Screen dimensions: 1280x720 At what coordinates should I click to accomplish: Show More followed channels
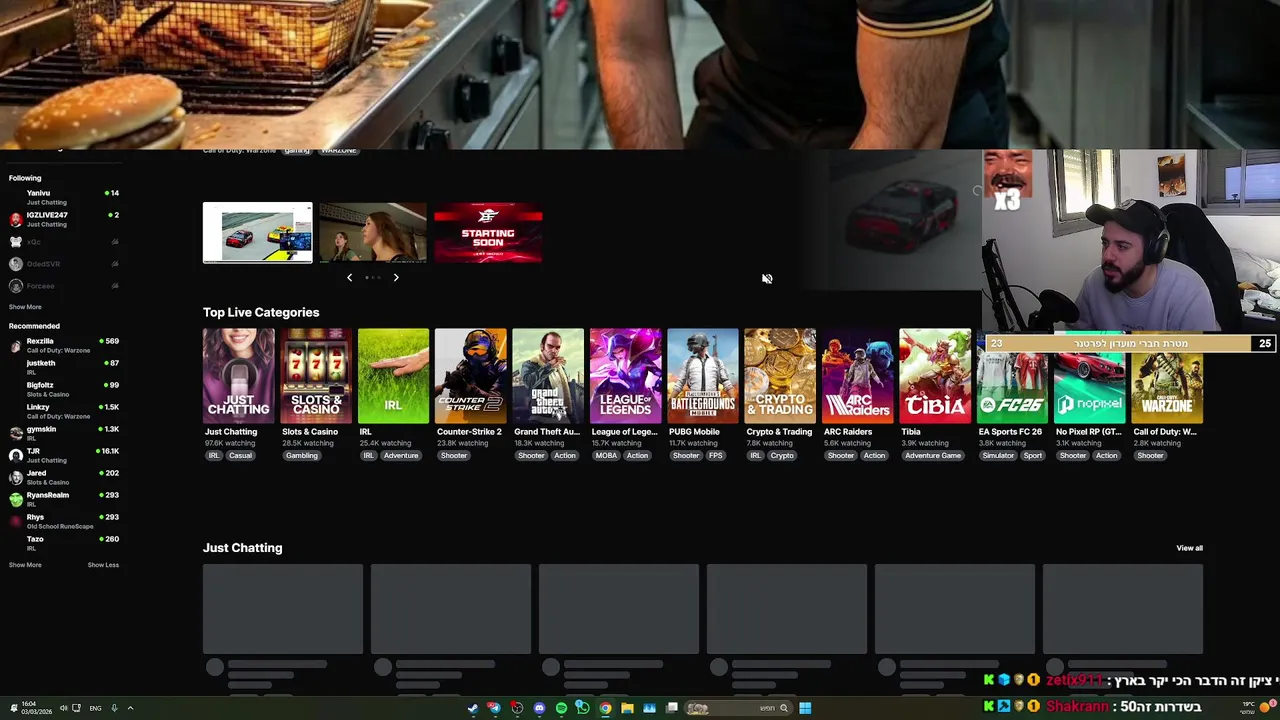[x=25, y=307]
